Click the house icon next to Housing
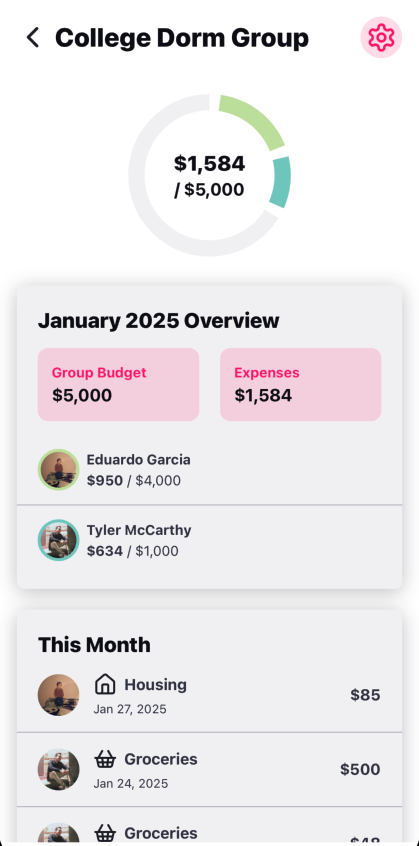The width and height of the screenshot is (419, 846). pyautogui.click(x=105, y=684)
